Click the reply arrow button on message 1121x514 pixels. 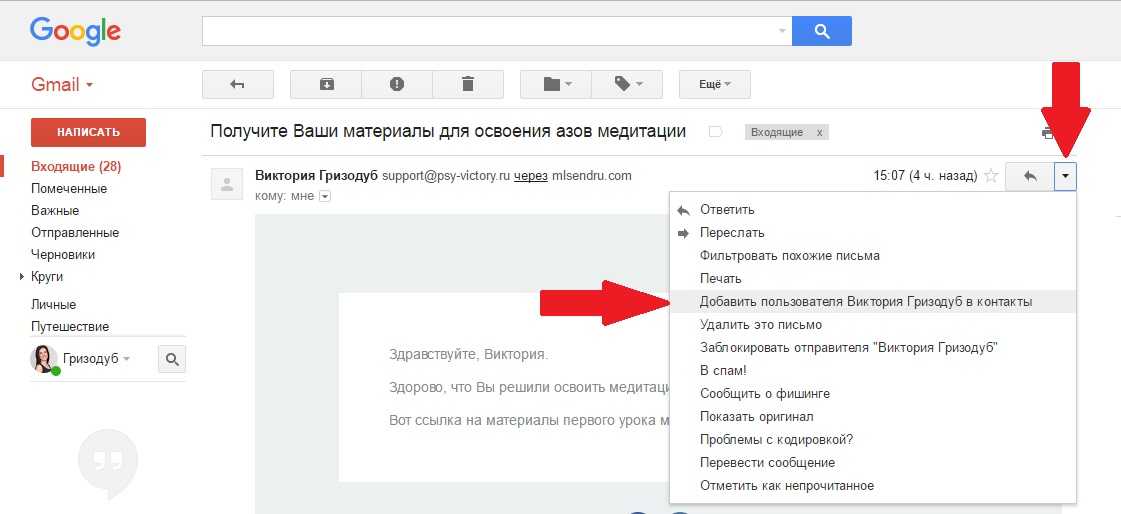pos(1030,176)
